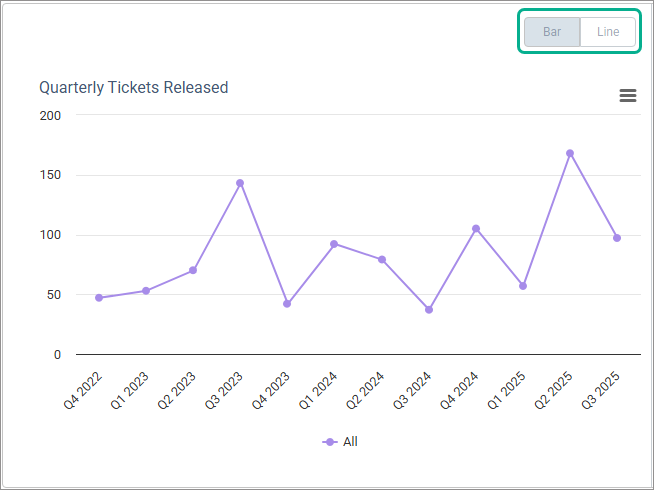Click the Q3 2024 data point
Screen dimensions: 654x490
[429, 310]
